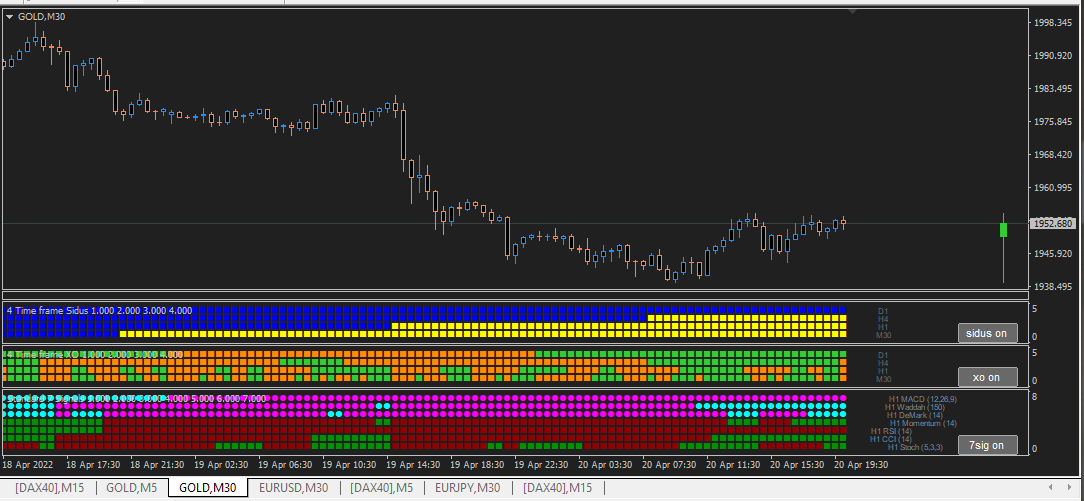The height and width of the screenshot is (501, 1084).
Task: Click the 20 Apr 11:30 time label
Action: tap(734, 465)
